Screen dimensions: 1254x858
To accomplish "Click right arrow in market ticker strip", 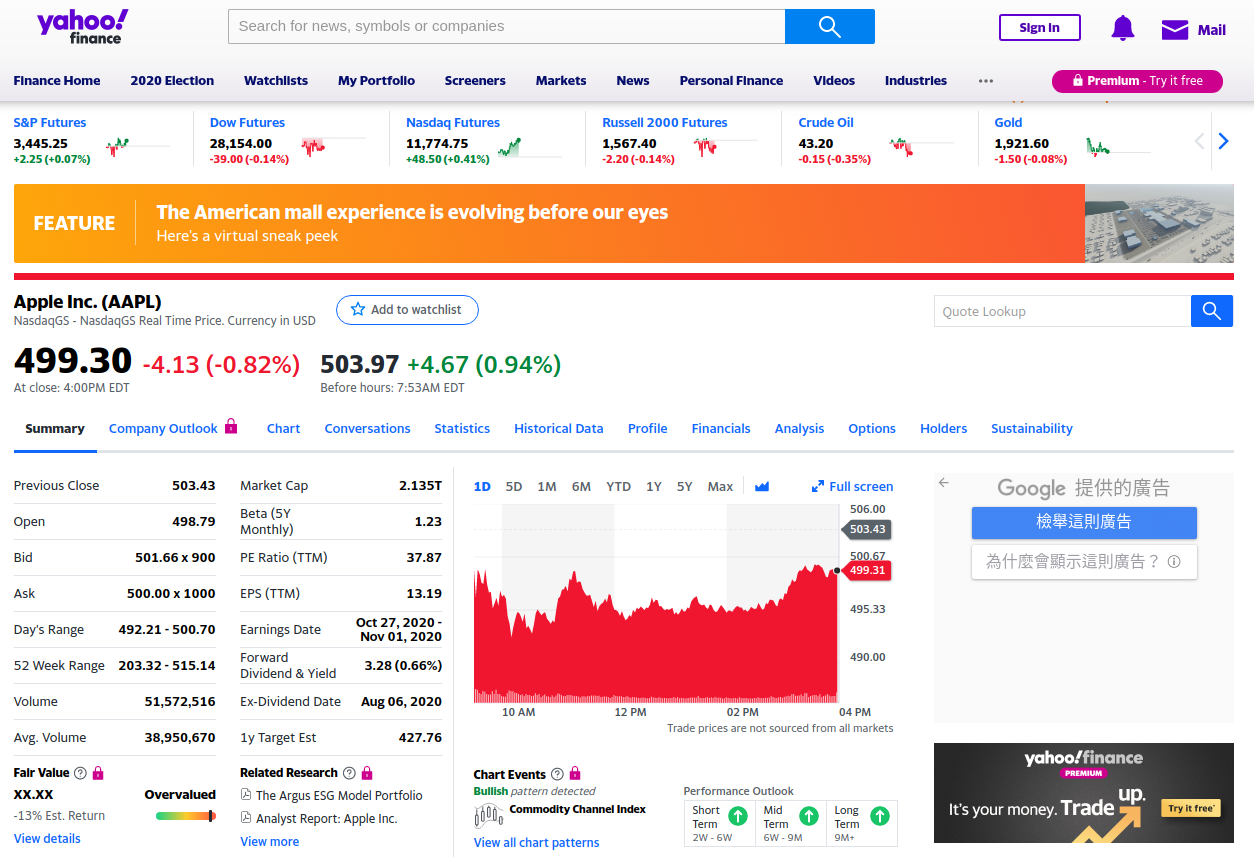I will (1223, 141).
